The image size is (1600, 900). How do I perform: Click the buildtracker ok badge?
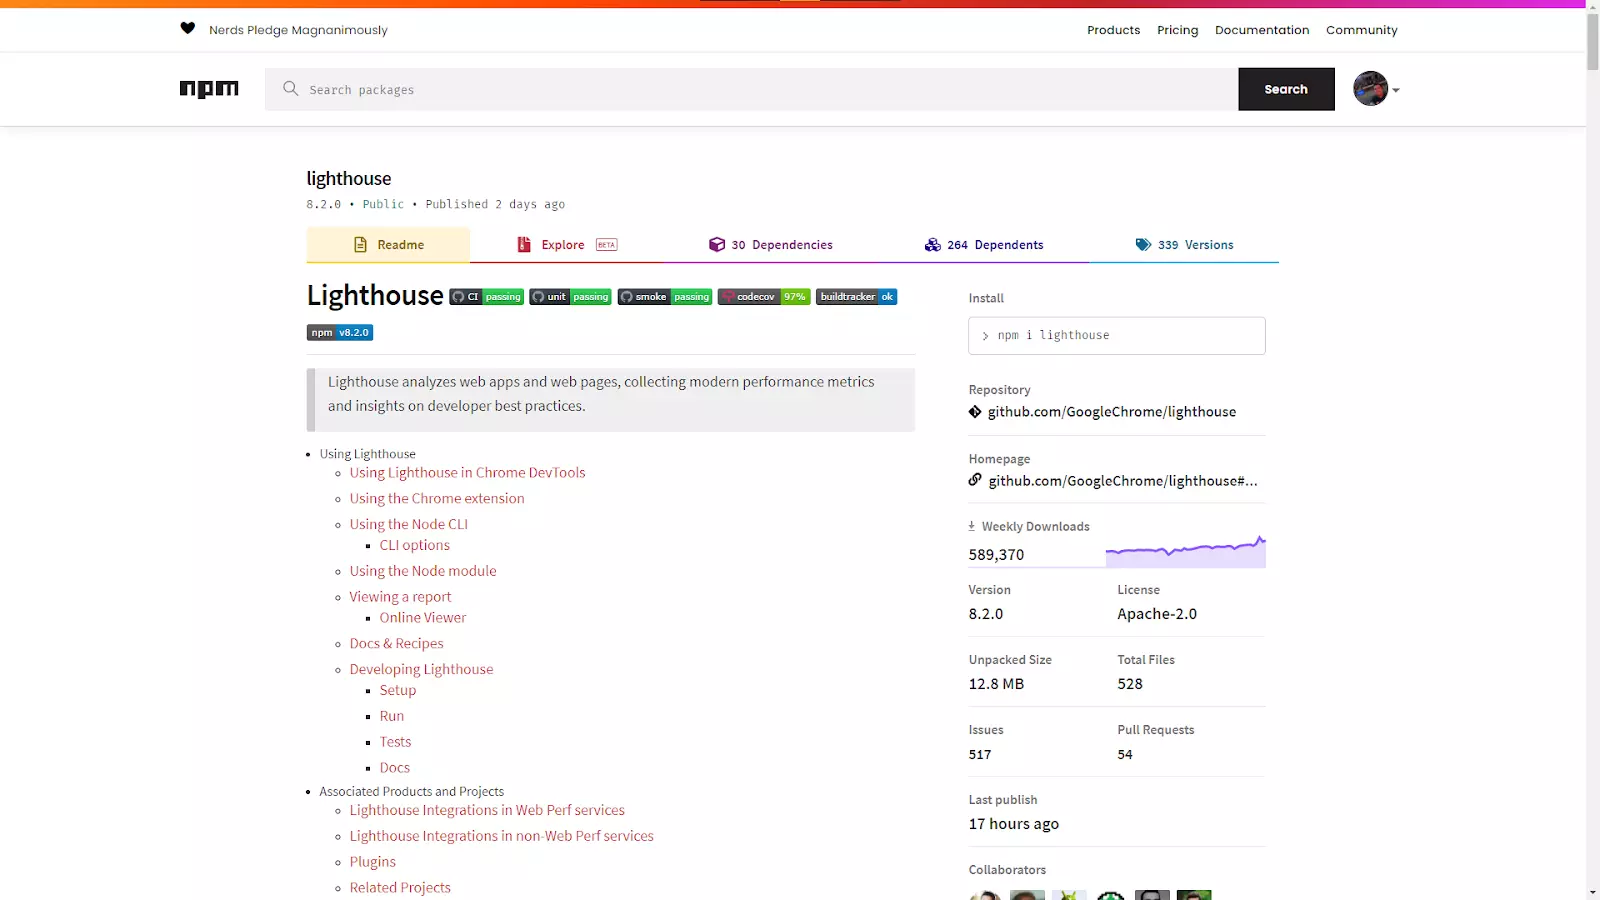856,297
